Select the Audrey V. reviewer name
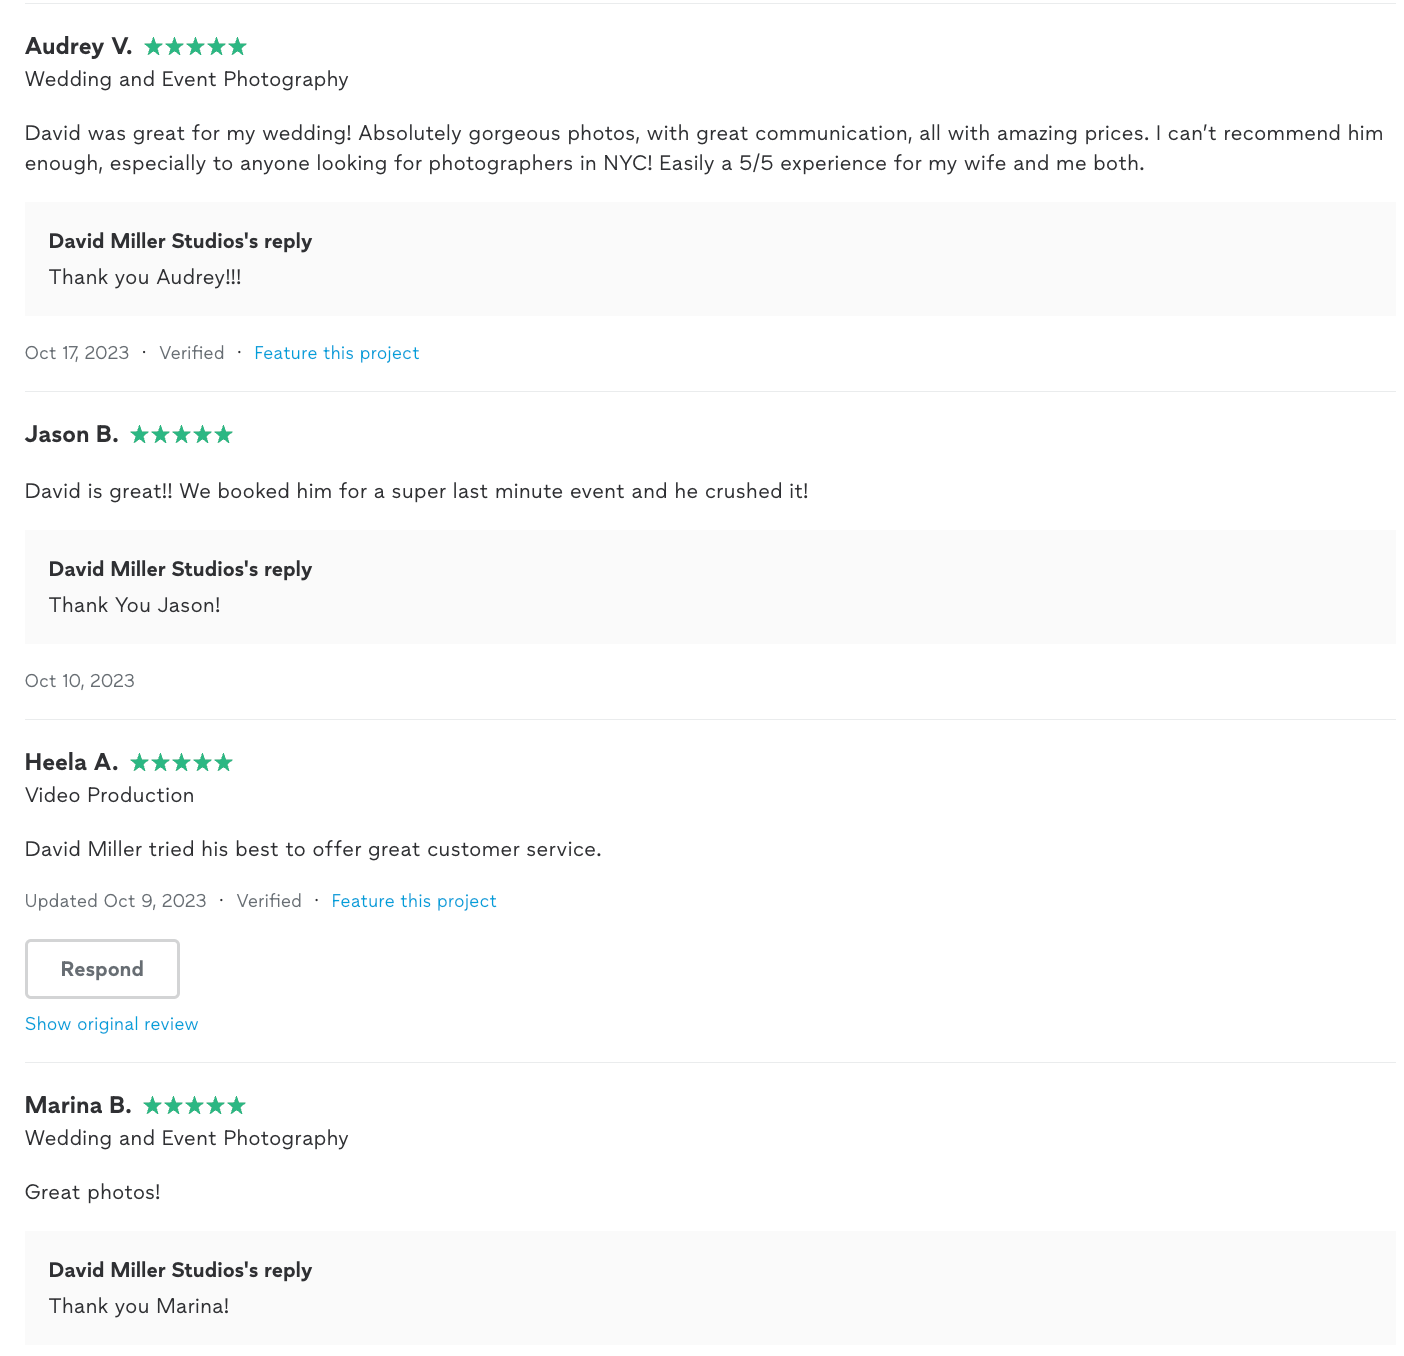Image resolution: width=1404 pixels, height=1356 pixels. coord(78,47)
